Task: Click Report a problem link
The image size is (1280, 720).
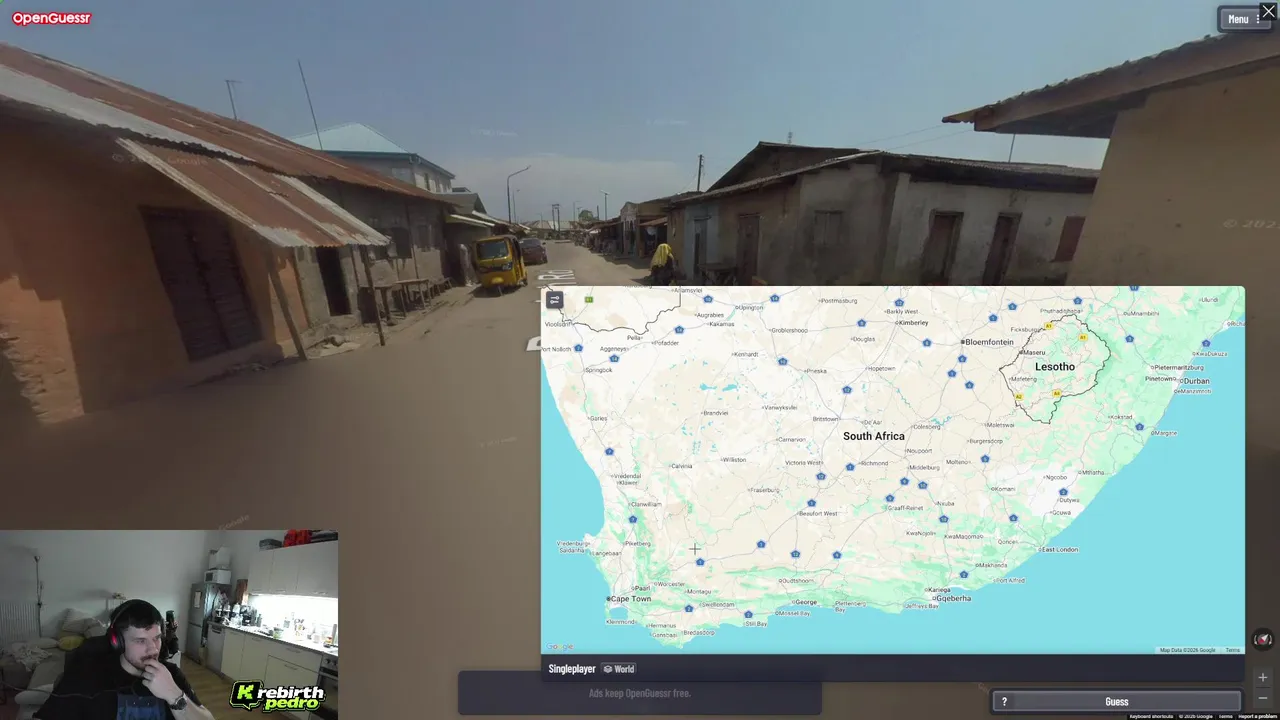Action: [1257, 716]
